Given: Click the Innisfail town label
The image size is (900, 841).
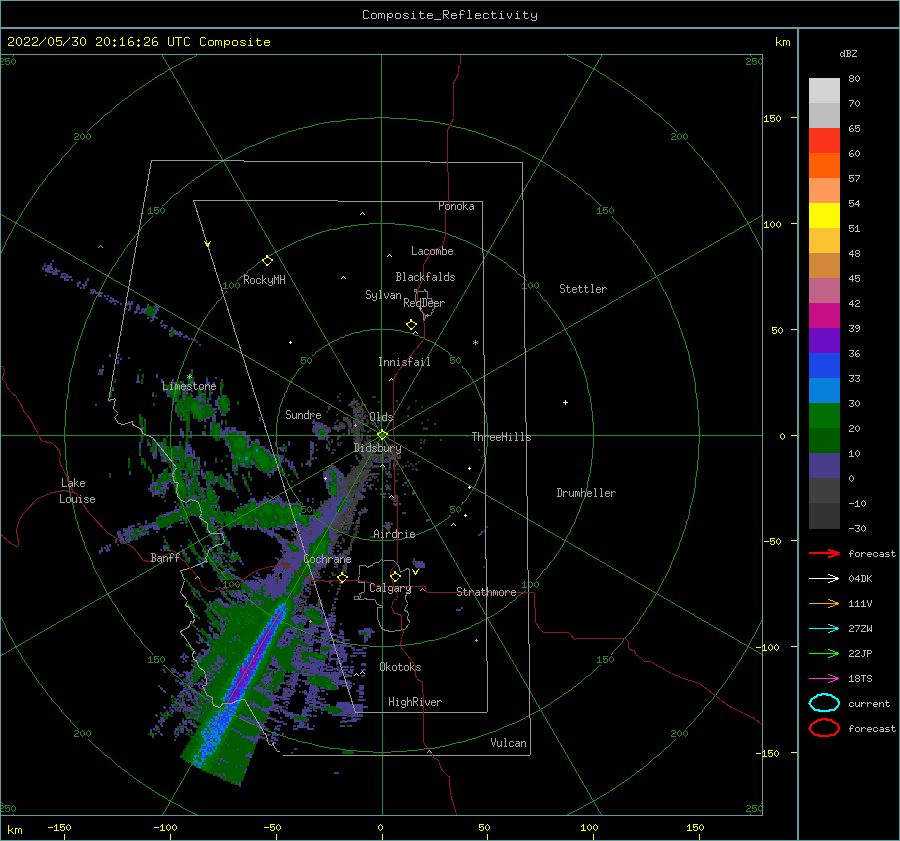Looking at the screenshot, I should click(x=404, y=362).
